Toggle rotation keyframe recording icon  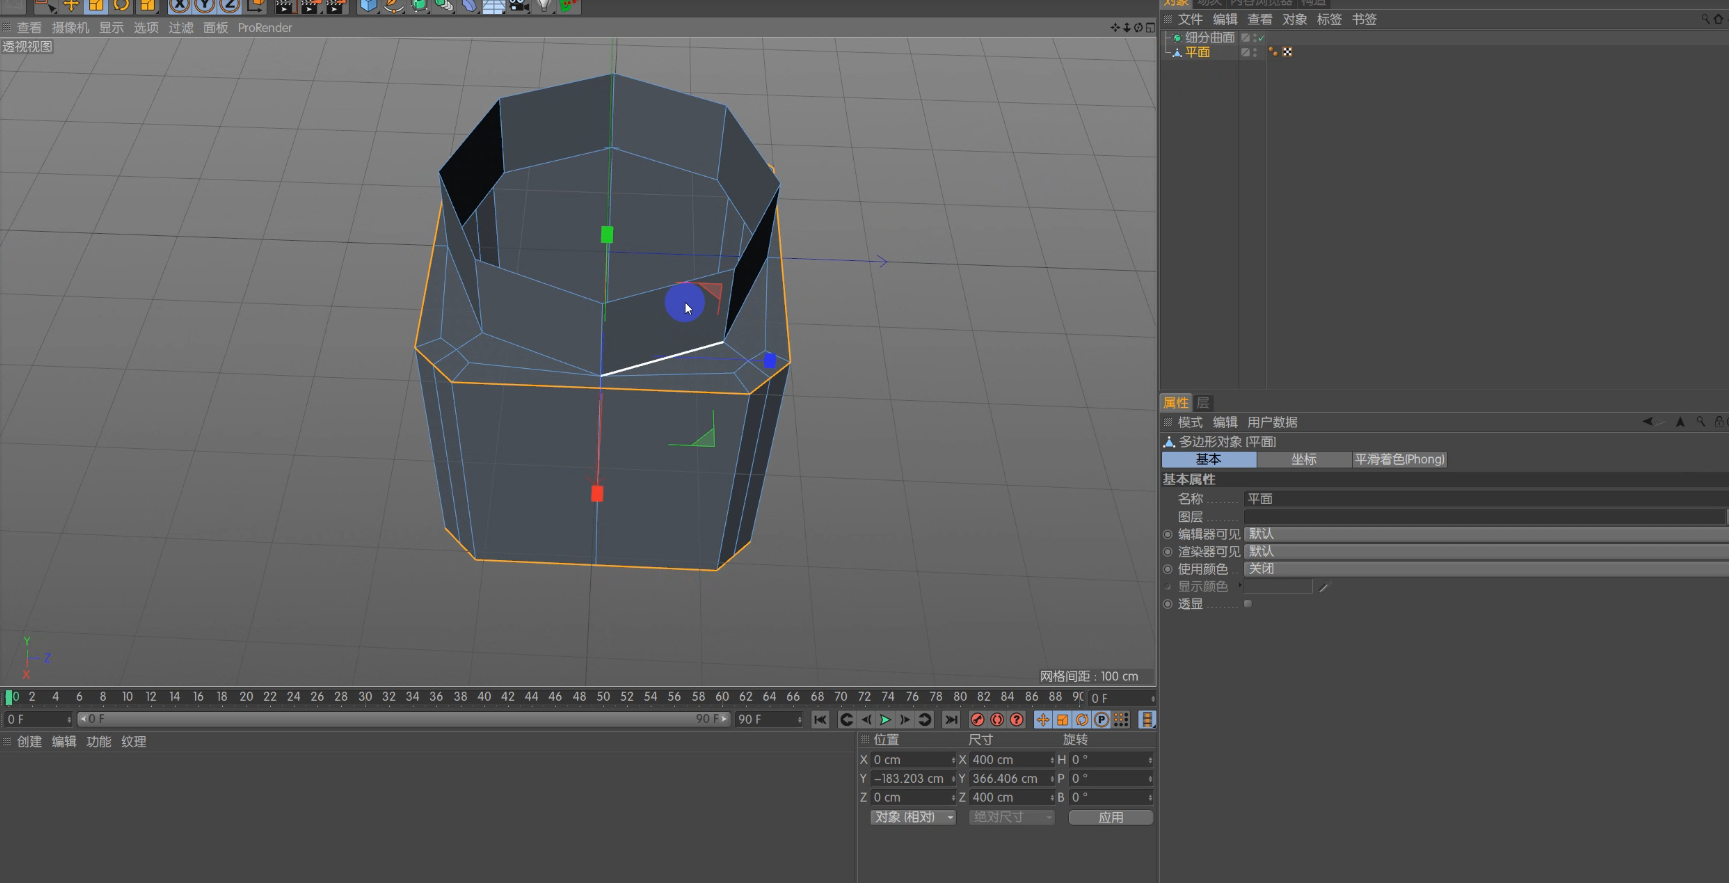(x=1081, y=720)
